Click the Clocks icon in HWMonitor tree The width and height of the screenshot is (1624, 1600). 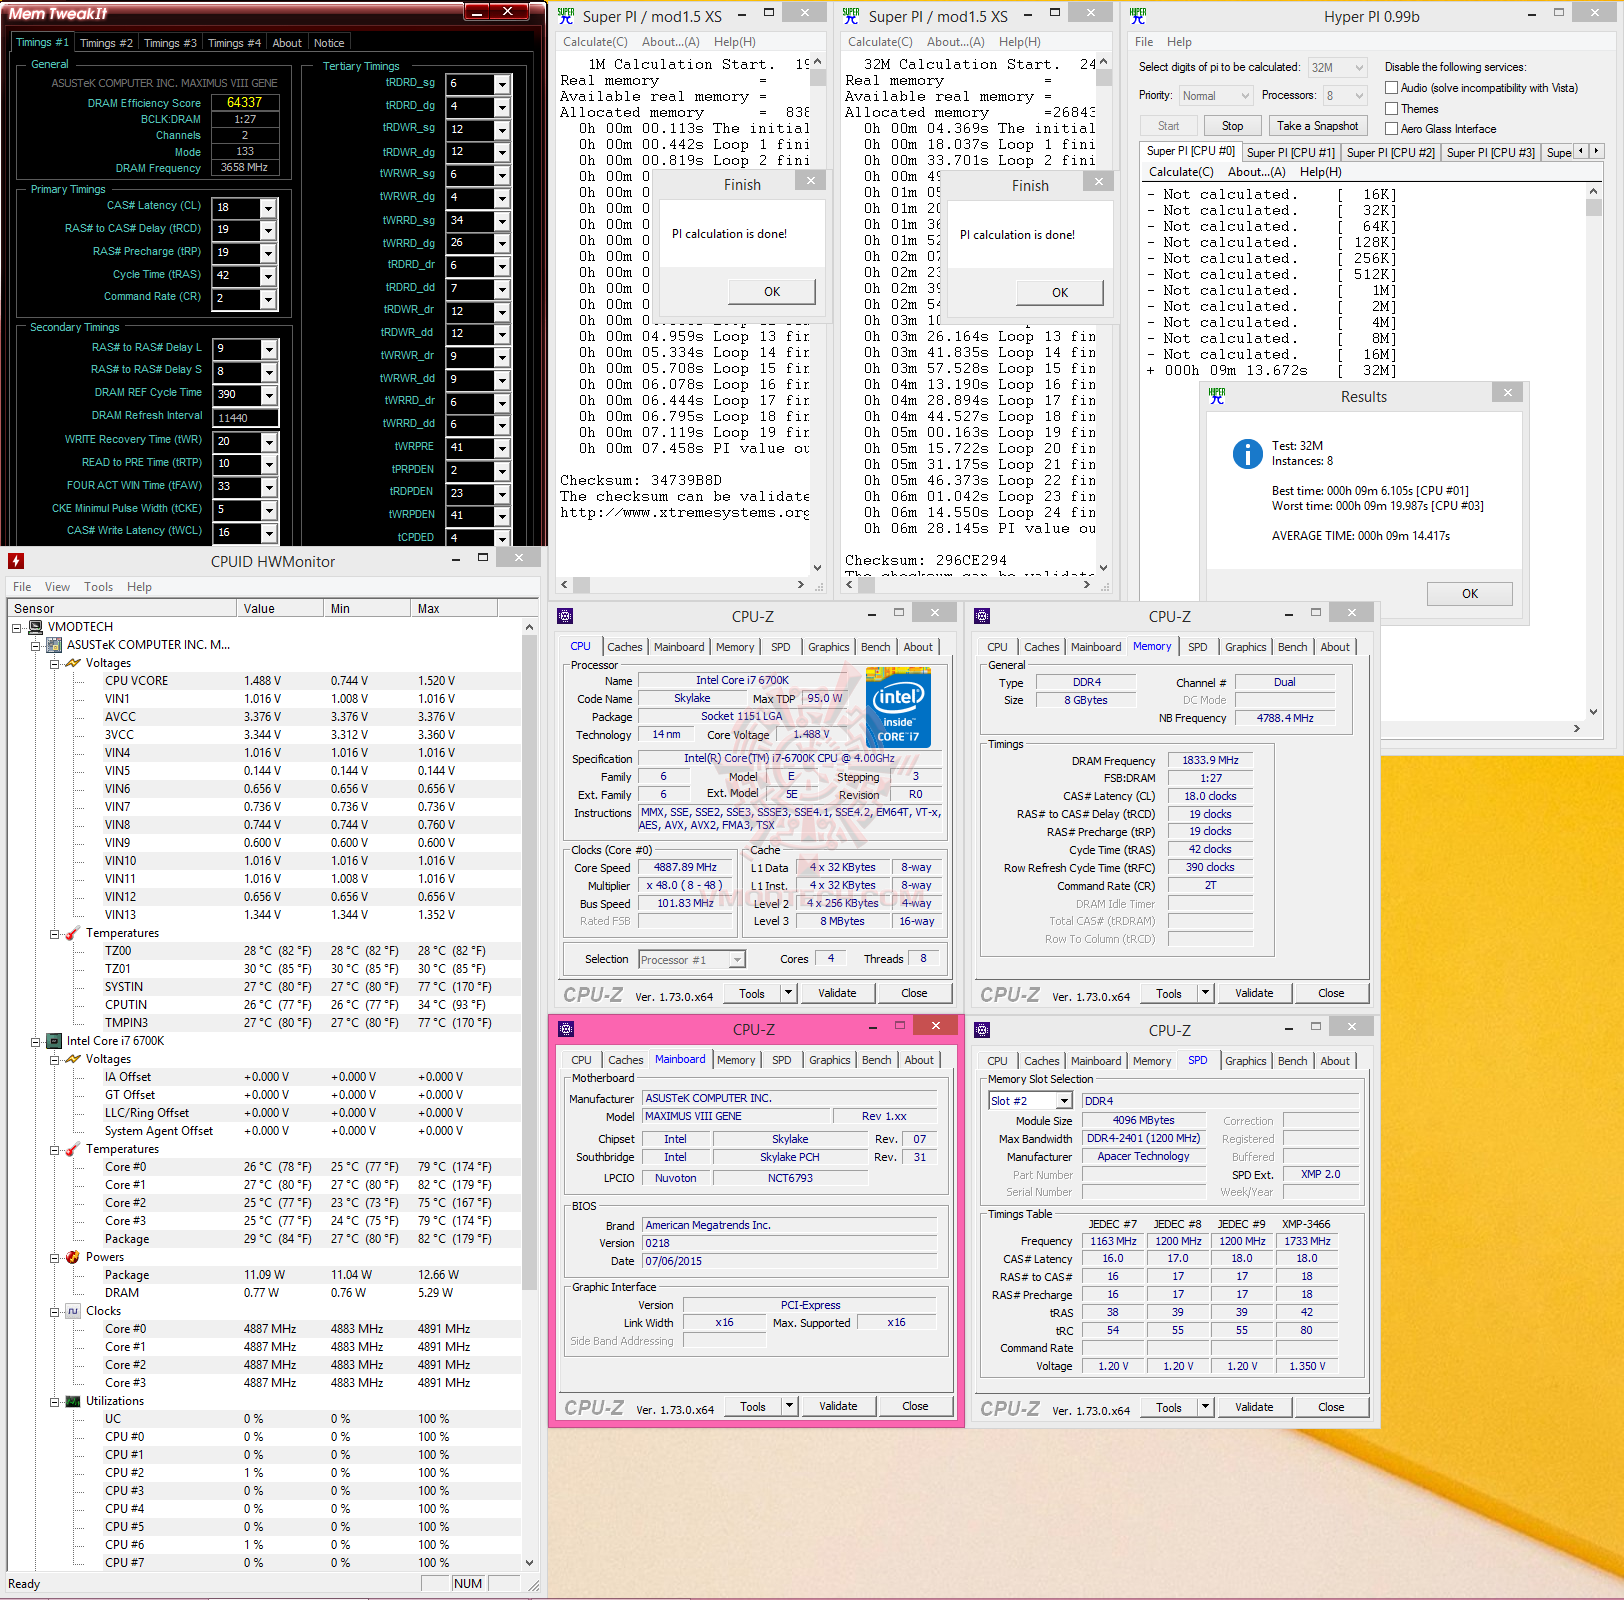[x=73, y=1311]
